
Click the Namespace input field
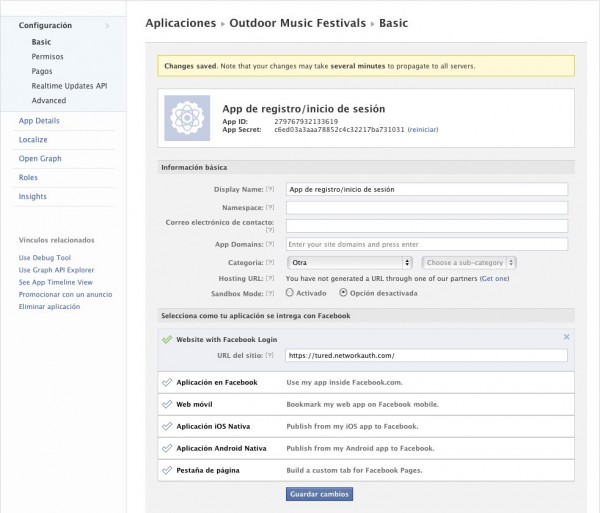pyautogui.click(x=427, y=207)
